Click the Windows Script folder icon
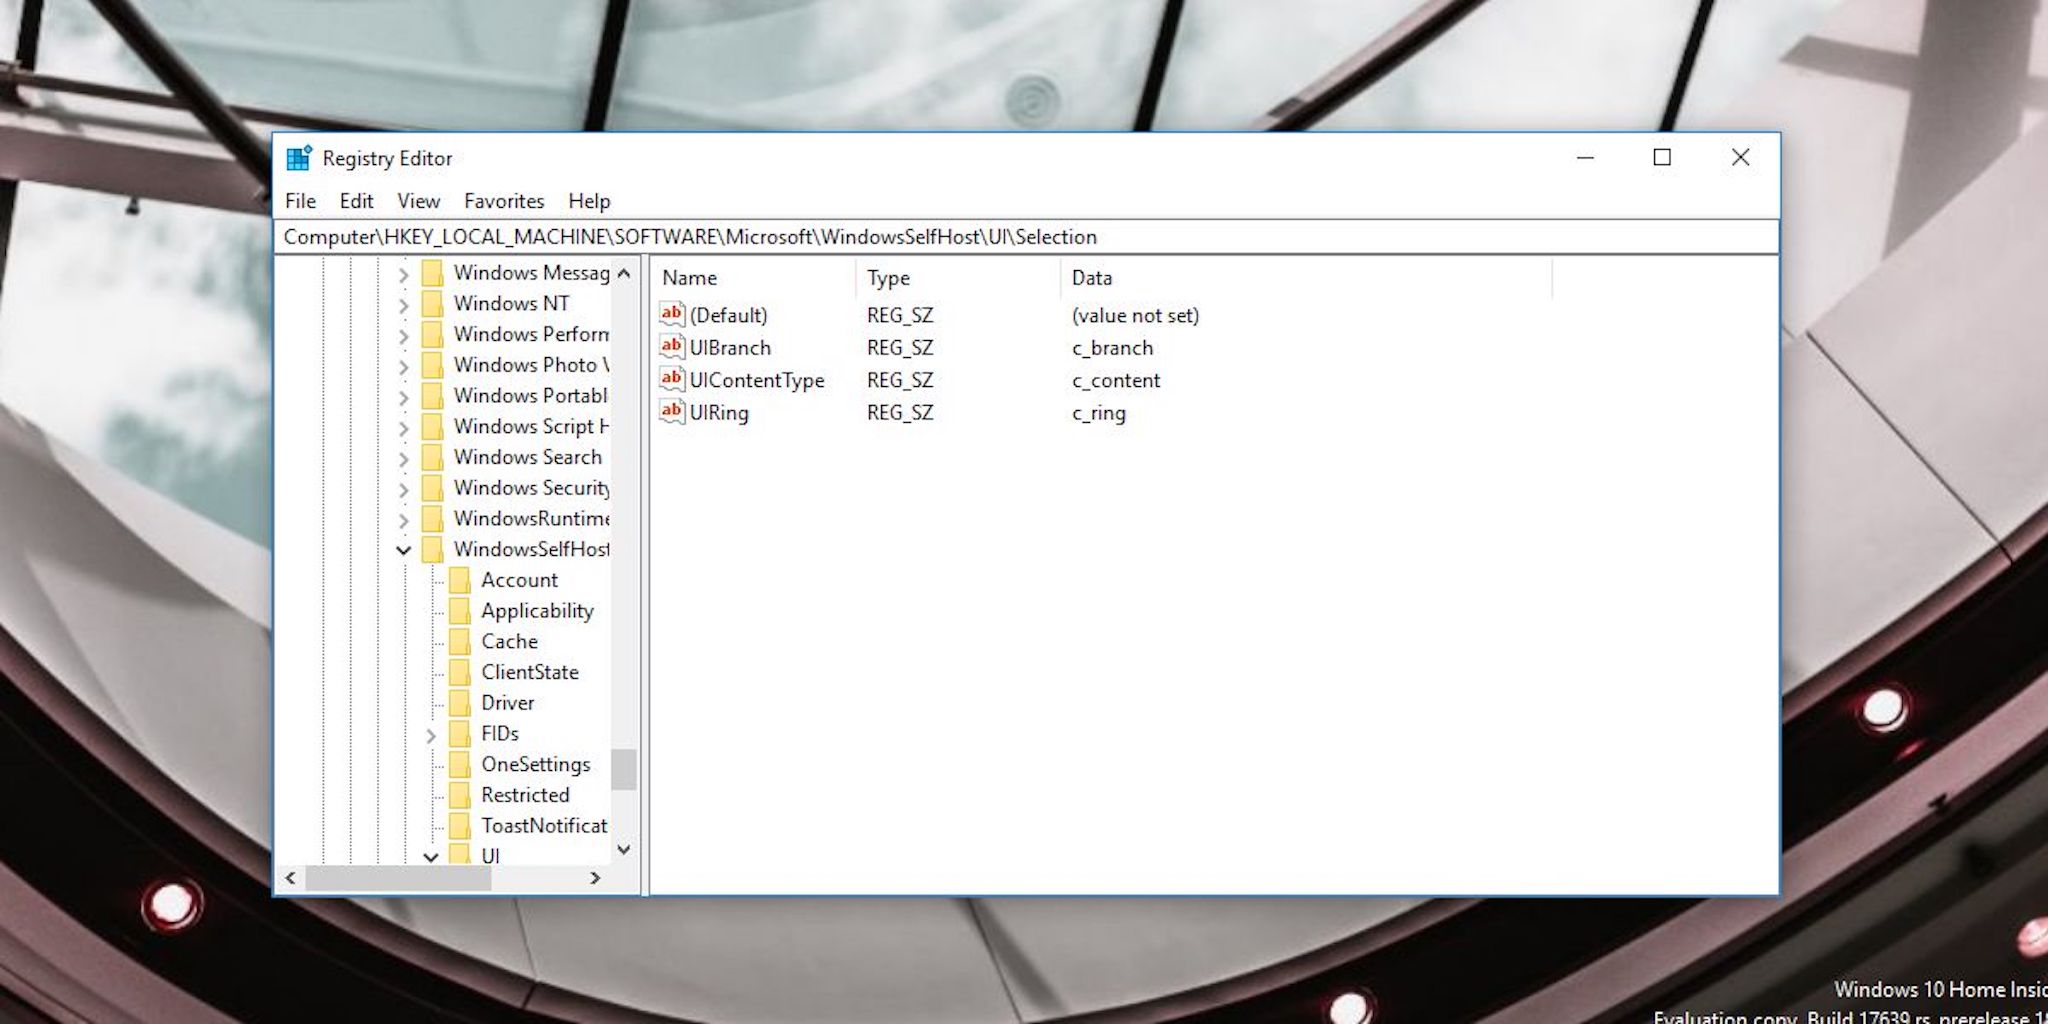The height and width of the screenshot is (1024, 2048). click(x=432, y=426)
